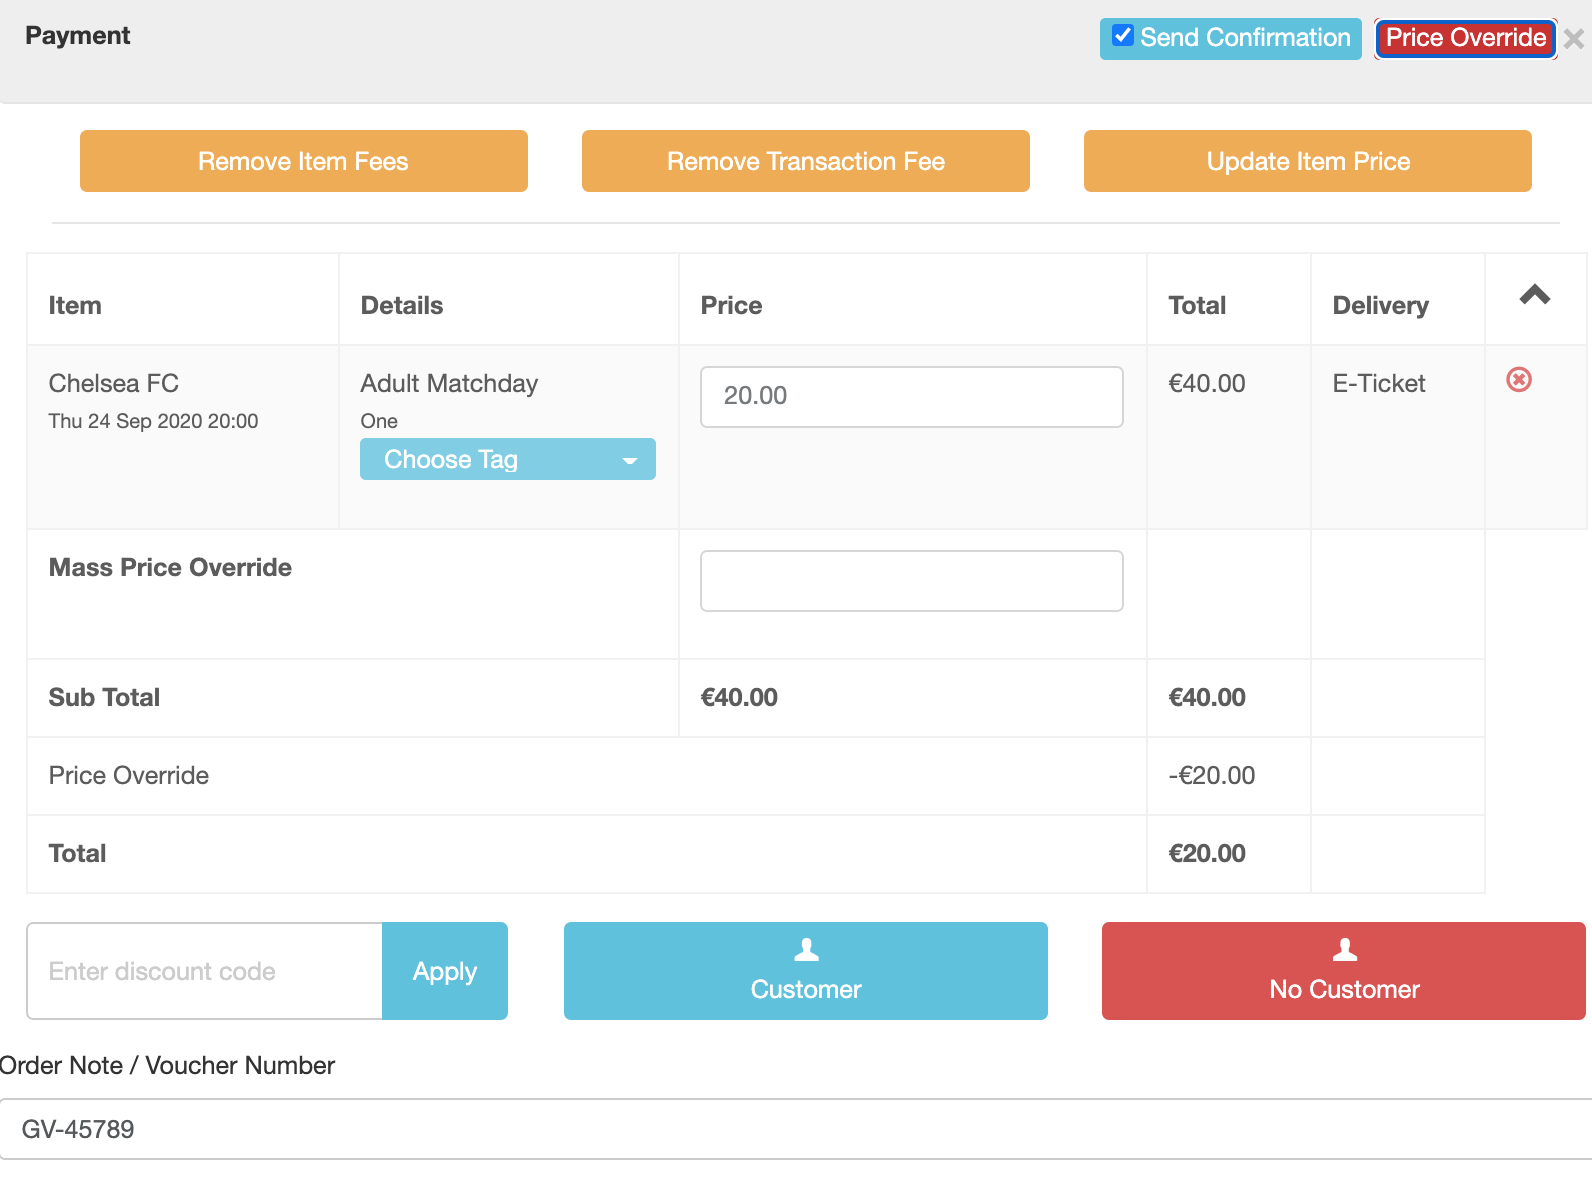Click the Mass Price Override input field
This screenshot has height=1200, width=1592.
(x=912, y=581)
